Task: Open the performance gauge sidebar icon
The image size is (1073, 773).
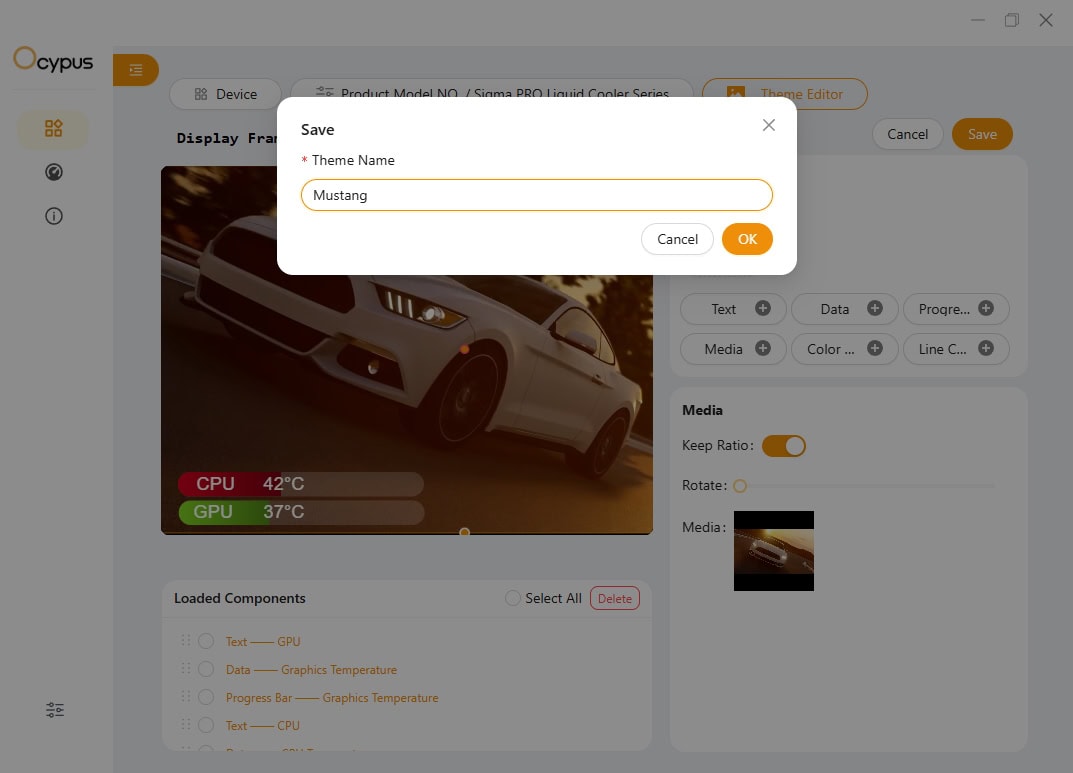Action: tap(54, 172)
